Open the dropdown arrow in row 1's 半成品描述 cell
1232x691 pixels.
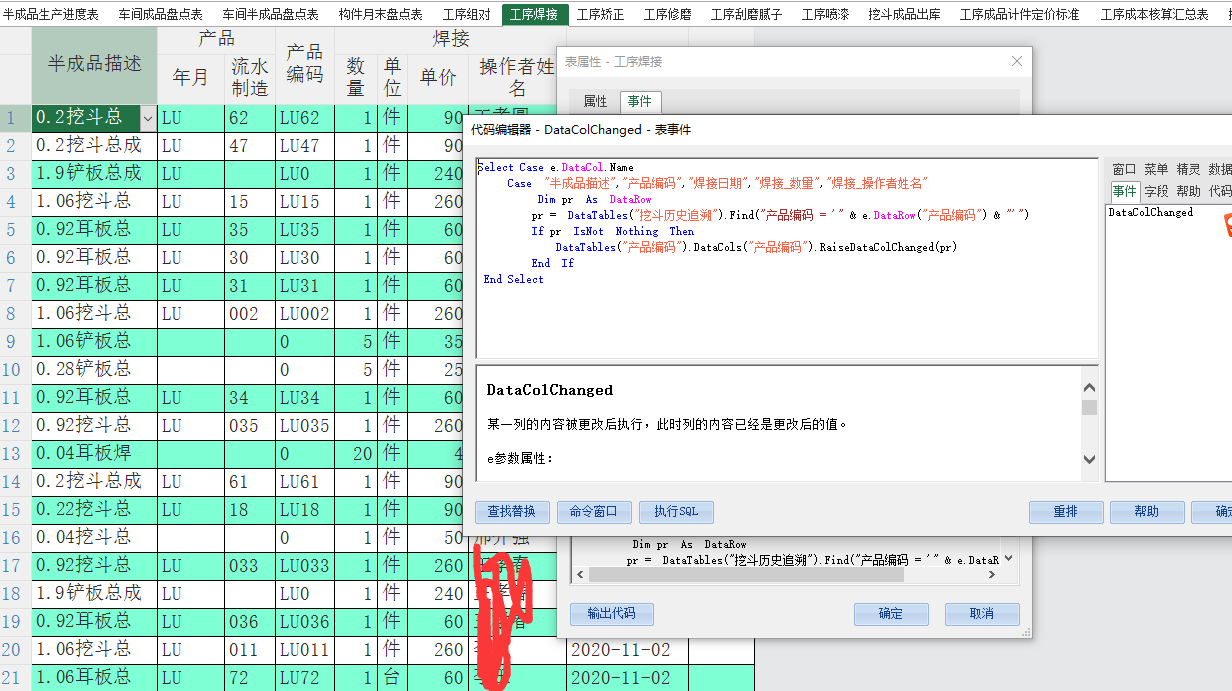[x=148, y=118]
